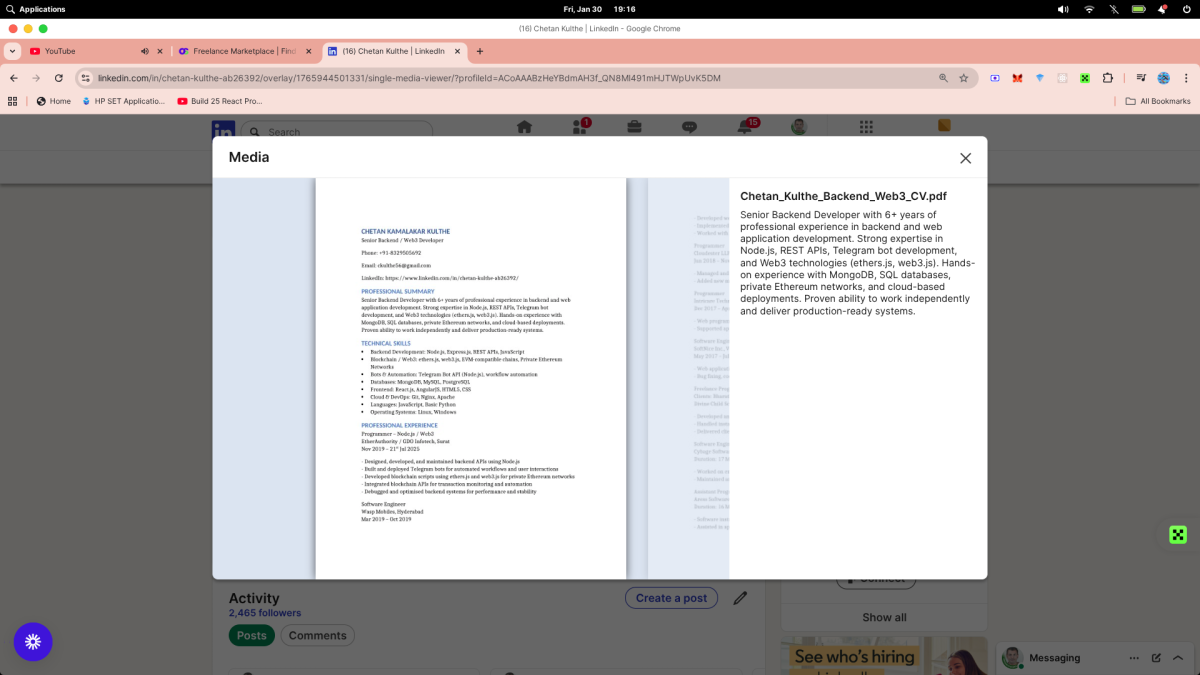Toggle the Comments filter pill
The height and width of the screenshot is (675, 1200).
pos(317,635)
